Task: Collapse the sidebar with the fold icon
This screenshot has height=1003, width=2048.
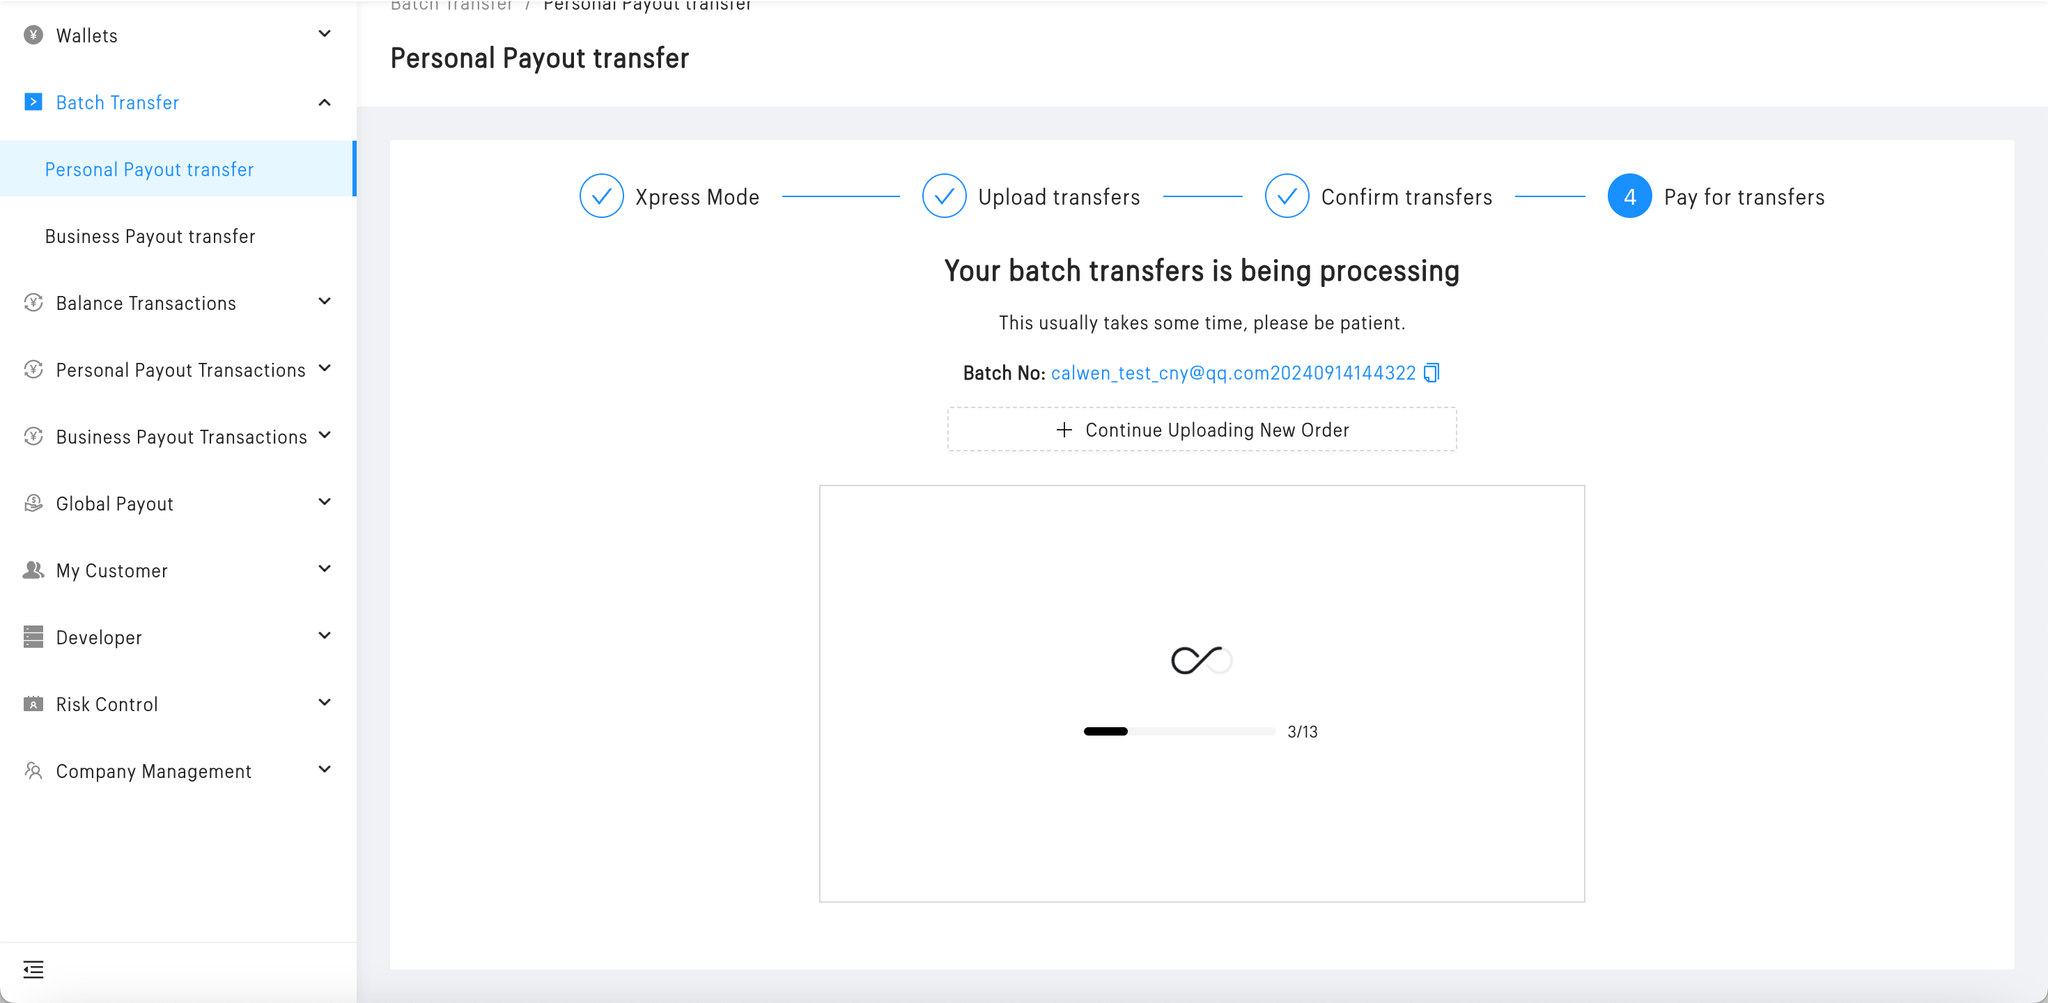Action: pos(33,969)
